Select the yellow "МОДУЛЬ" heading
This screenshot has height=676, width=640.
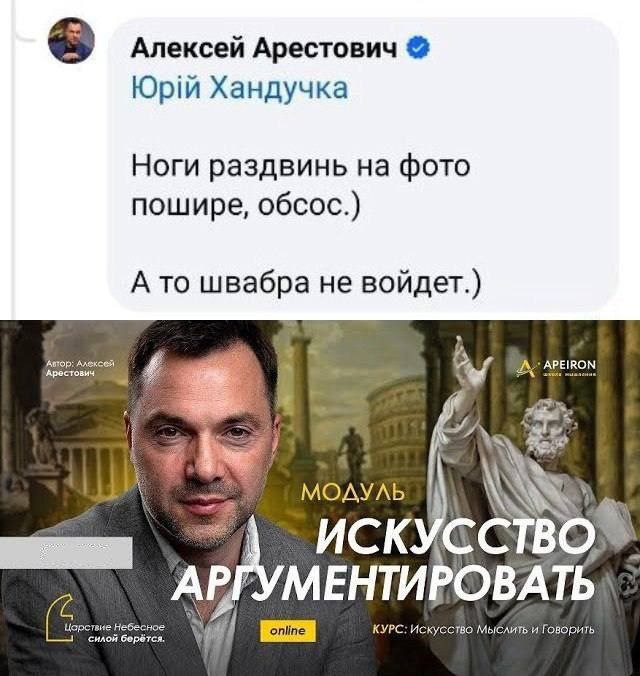point(352,492)
